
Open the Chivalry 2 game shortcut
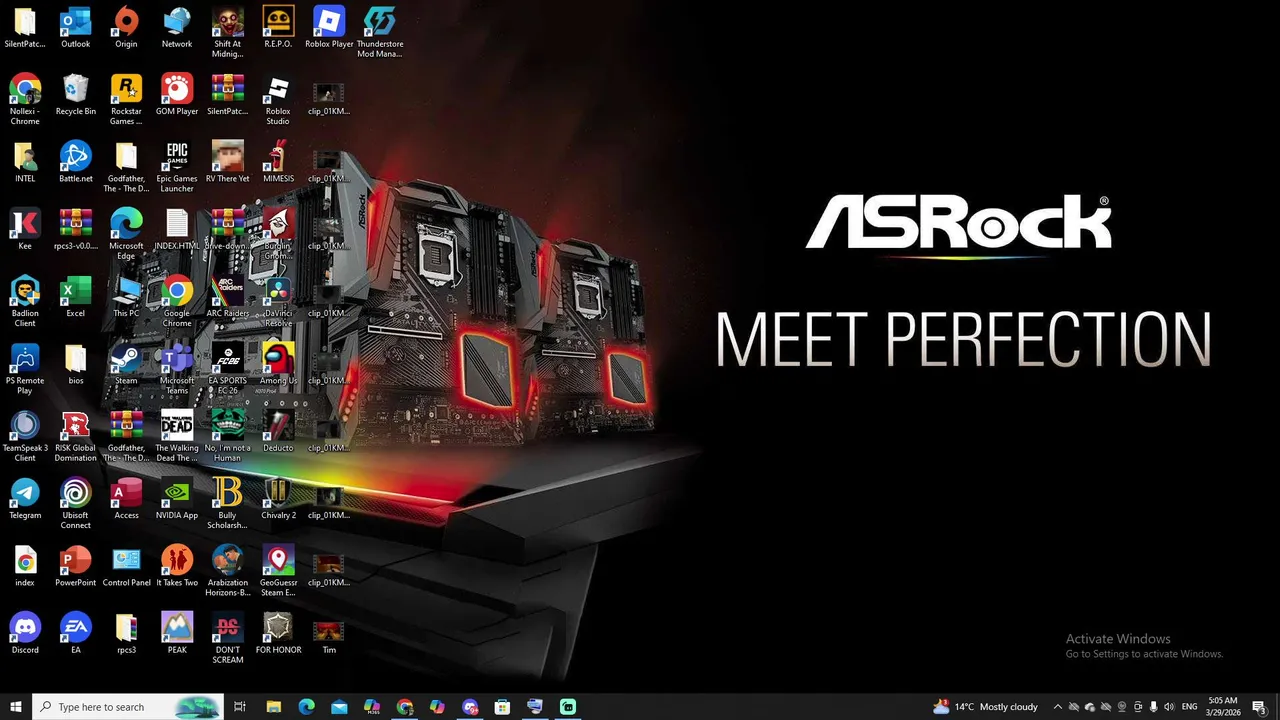[278, 498]
